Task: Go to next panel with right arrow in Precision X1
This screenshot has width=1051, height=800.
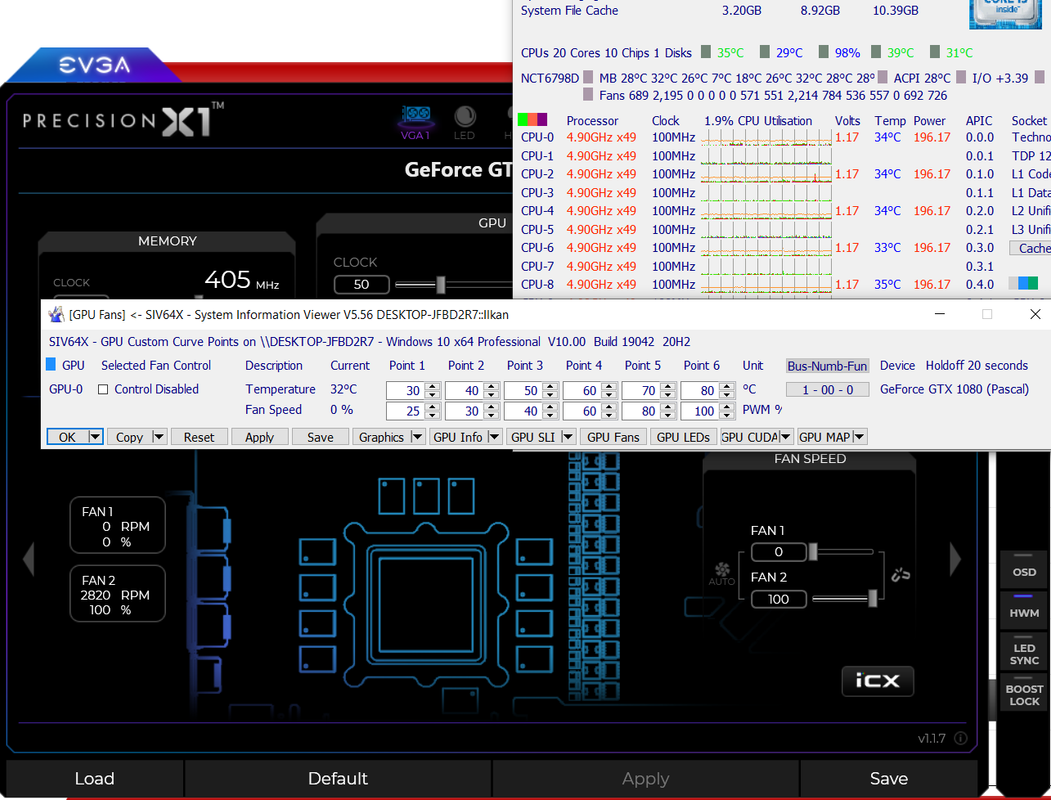Action: [955, 559]
